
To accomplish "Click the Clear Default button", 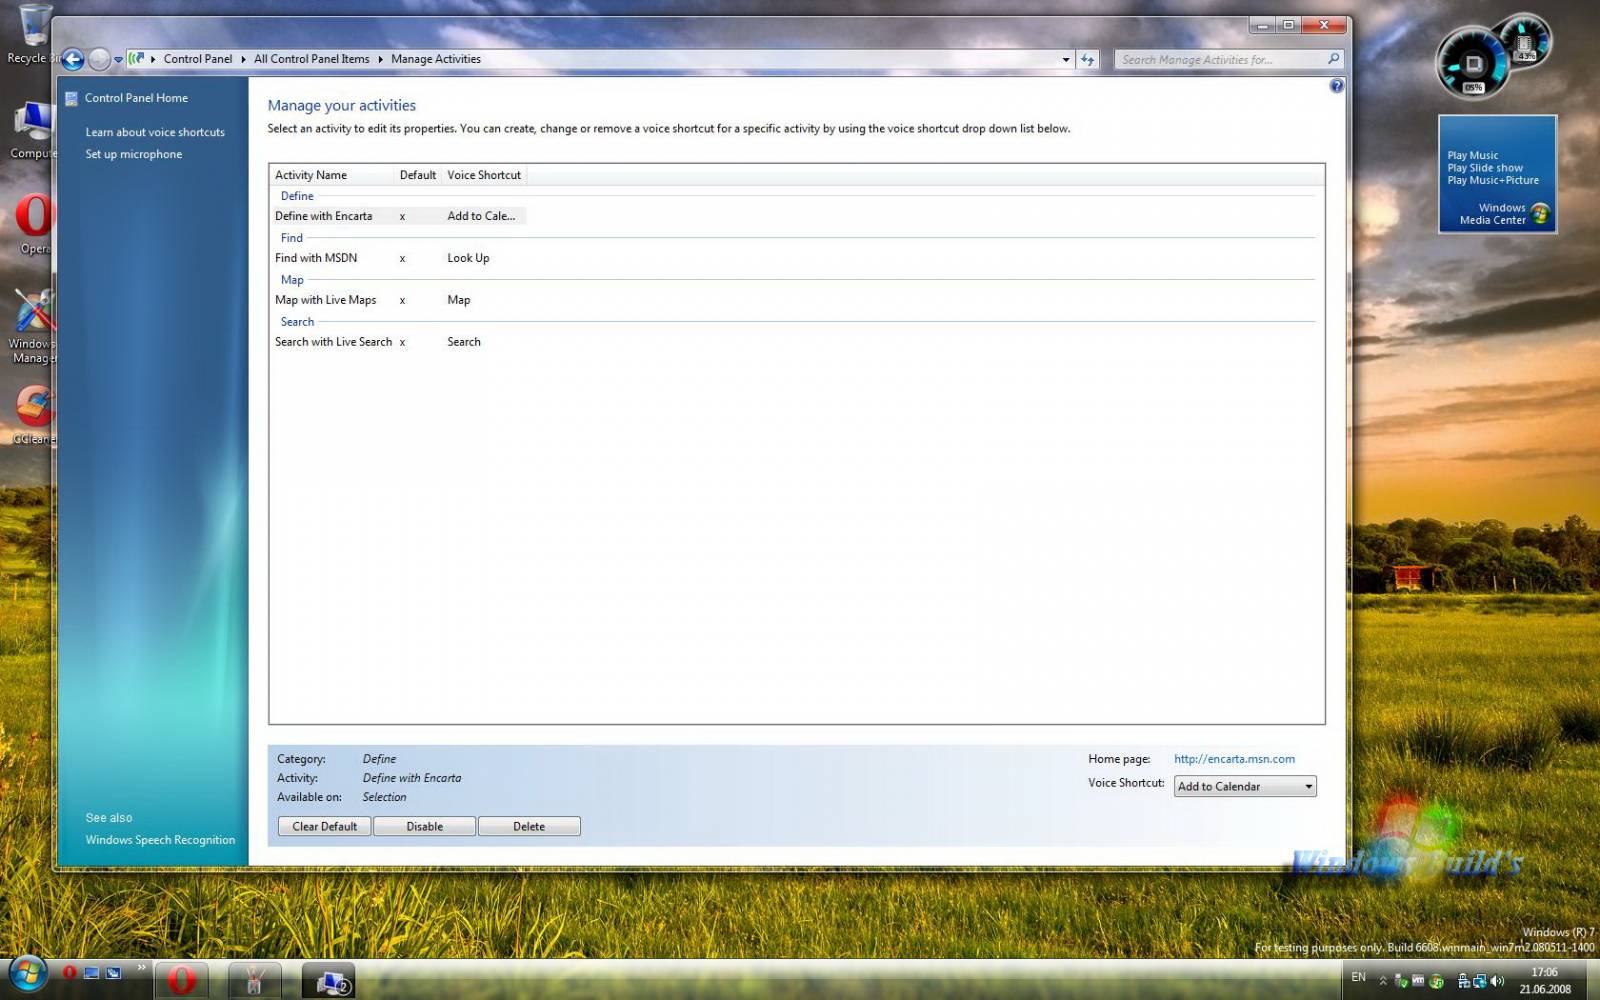I will point(324,826).
